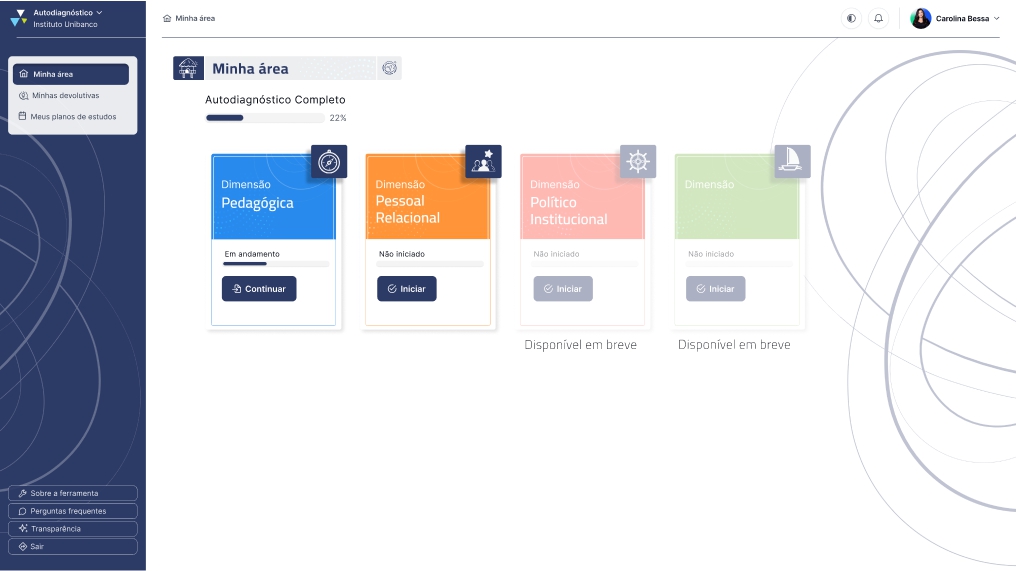
Task: Click the house icon beside Minha área title
Action: [188, 68]
